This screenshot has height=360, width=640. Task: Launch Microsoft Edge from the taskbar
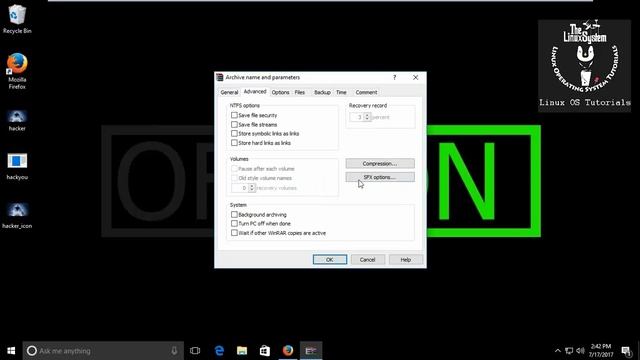219,351
